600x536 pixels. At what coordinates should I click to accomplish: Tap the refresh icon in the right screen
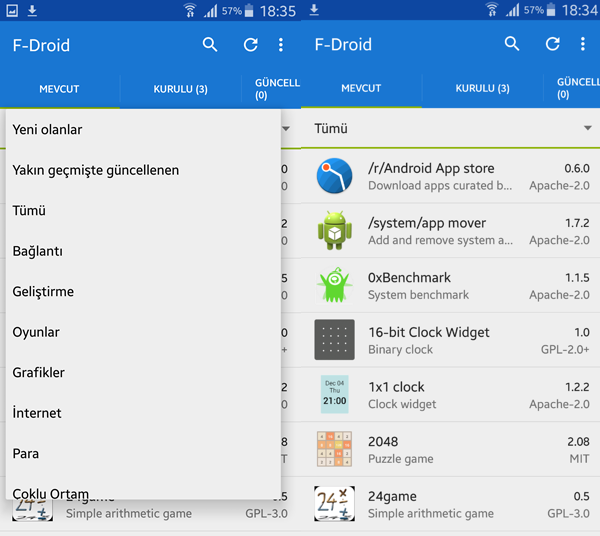click(x=553, y=44)
